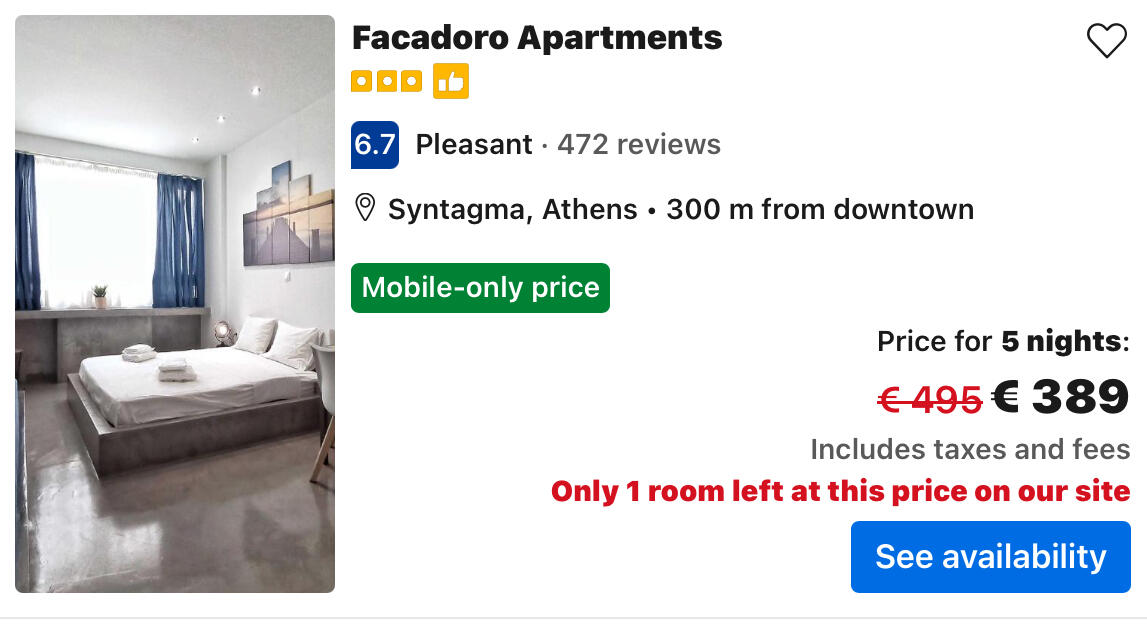Click the 300 m from downtown text
Screen dimensions: 1147x626
(819, 210)
